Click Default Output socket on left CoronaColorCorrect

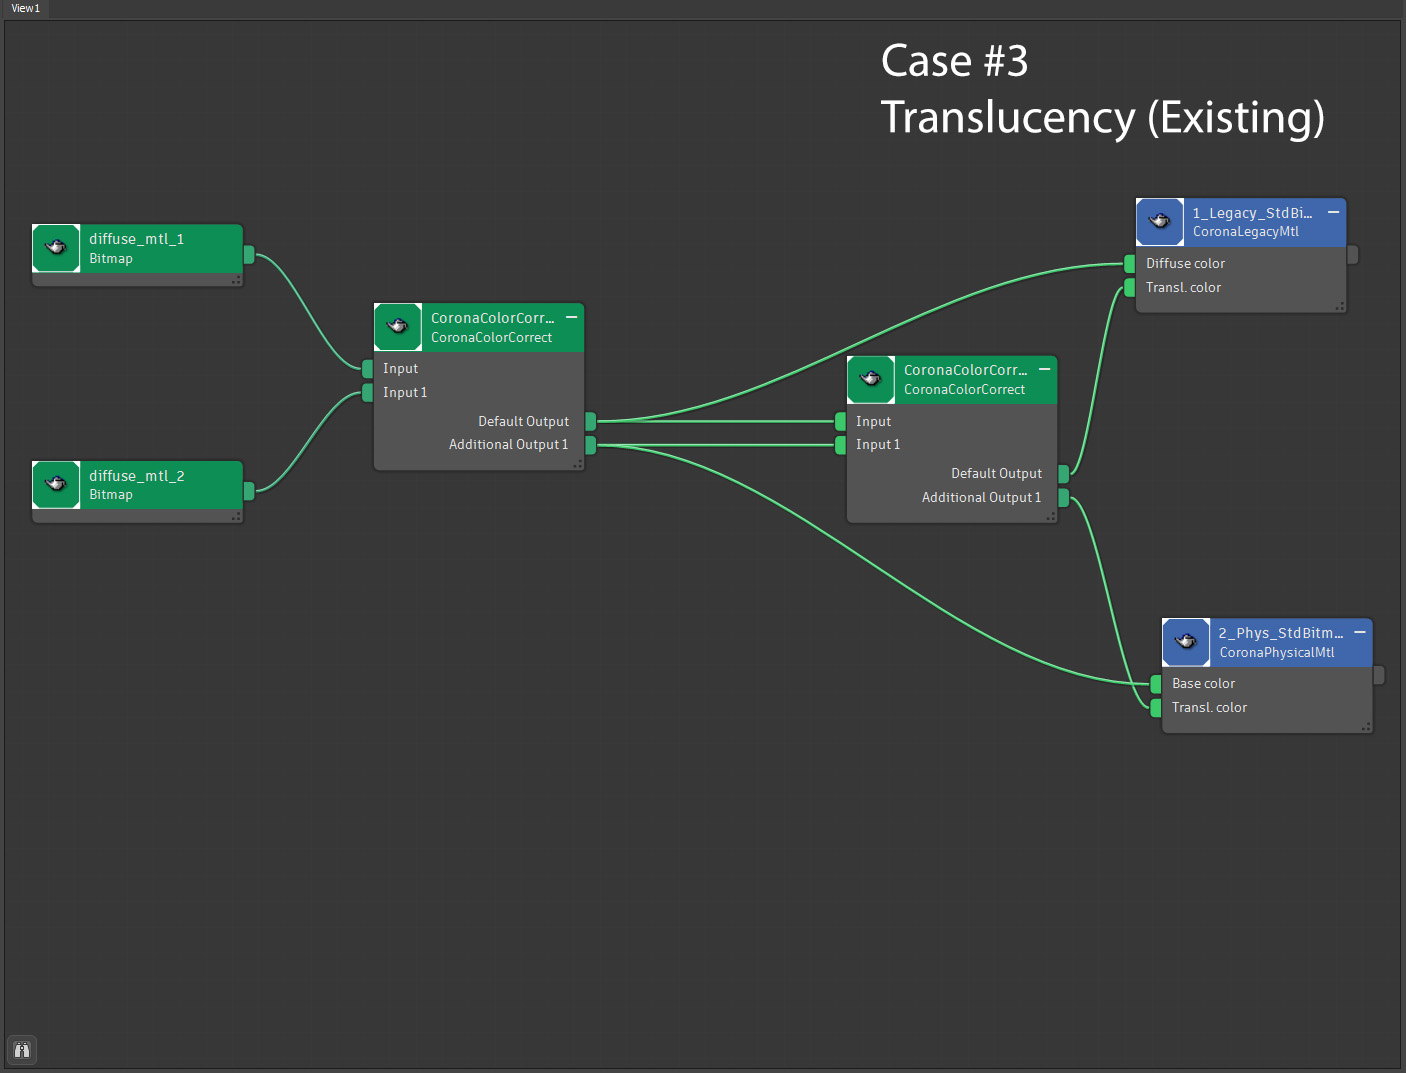590,422
